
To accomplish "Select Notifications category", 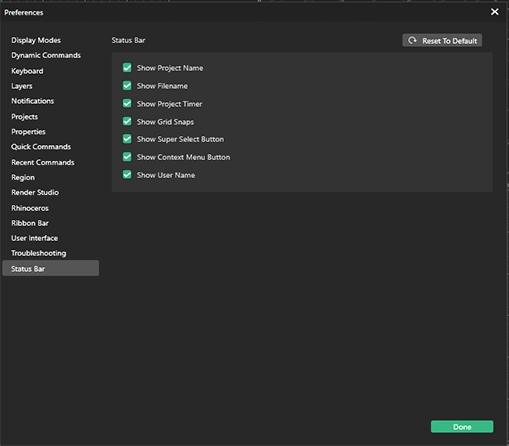I will tap(33, 101).
